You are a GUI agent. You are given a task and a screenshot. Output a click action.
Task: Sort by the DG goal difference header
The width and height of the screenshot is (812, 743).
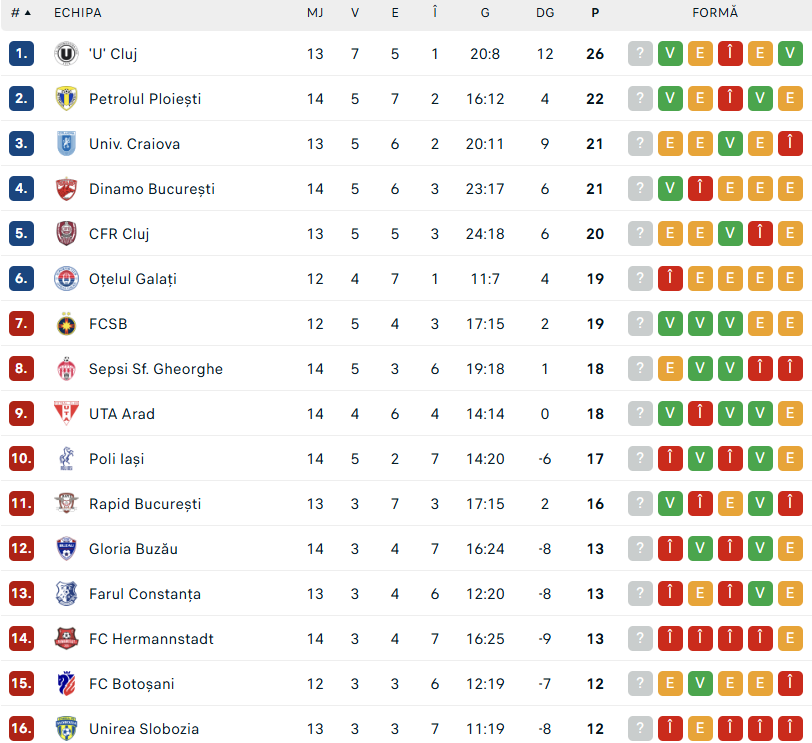[545, 13]
